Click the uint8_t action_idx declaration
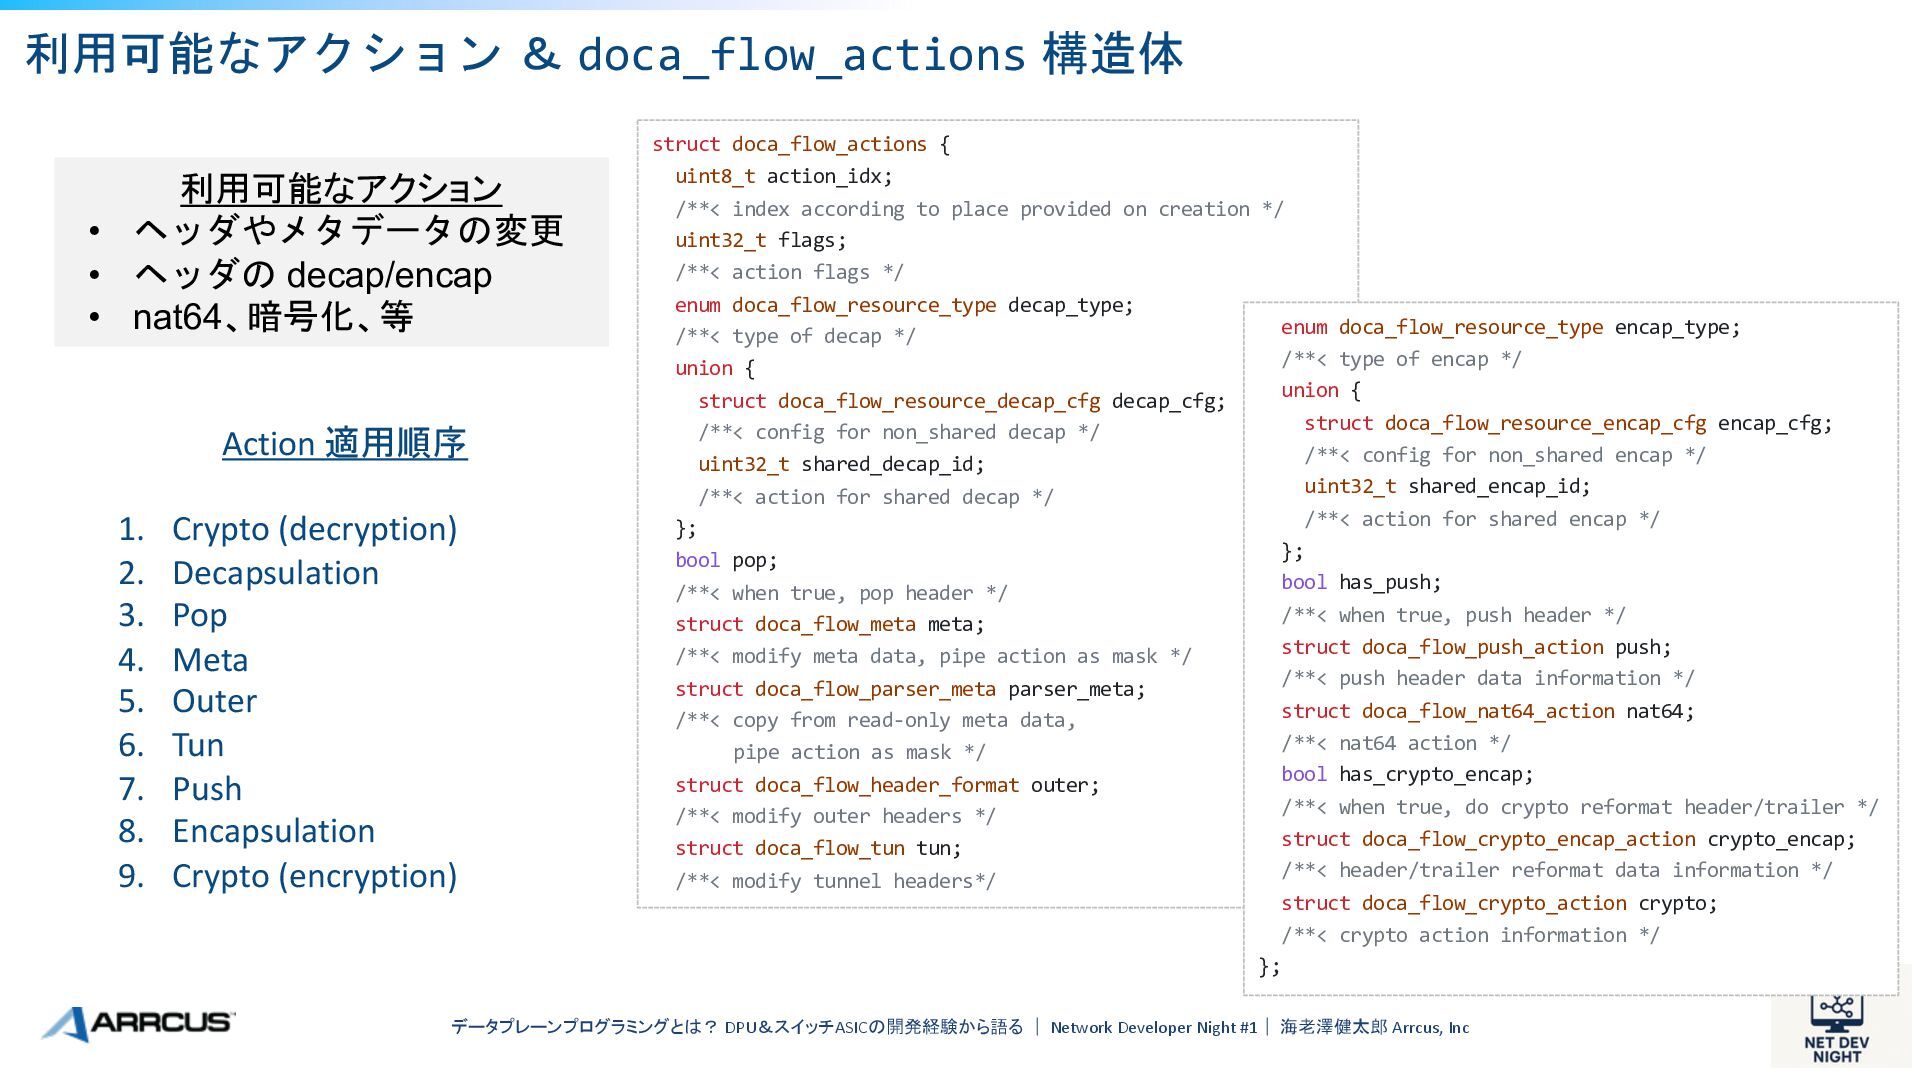Screen dimensions: 1920x1080 tap(783, 176)
